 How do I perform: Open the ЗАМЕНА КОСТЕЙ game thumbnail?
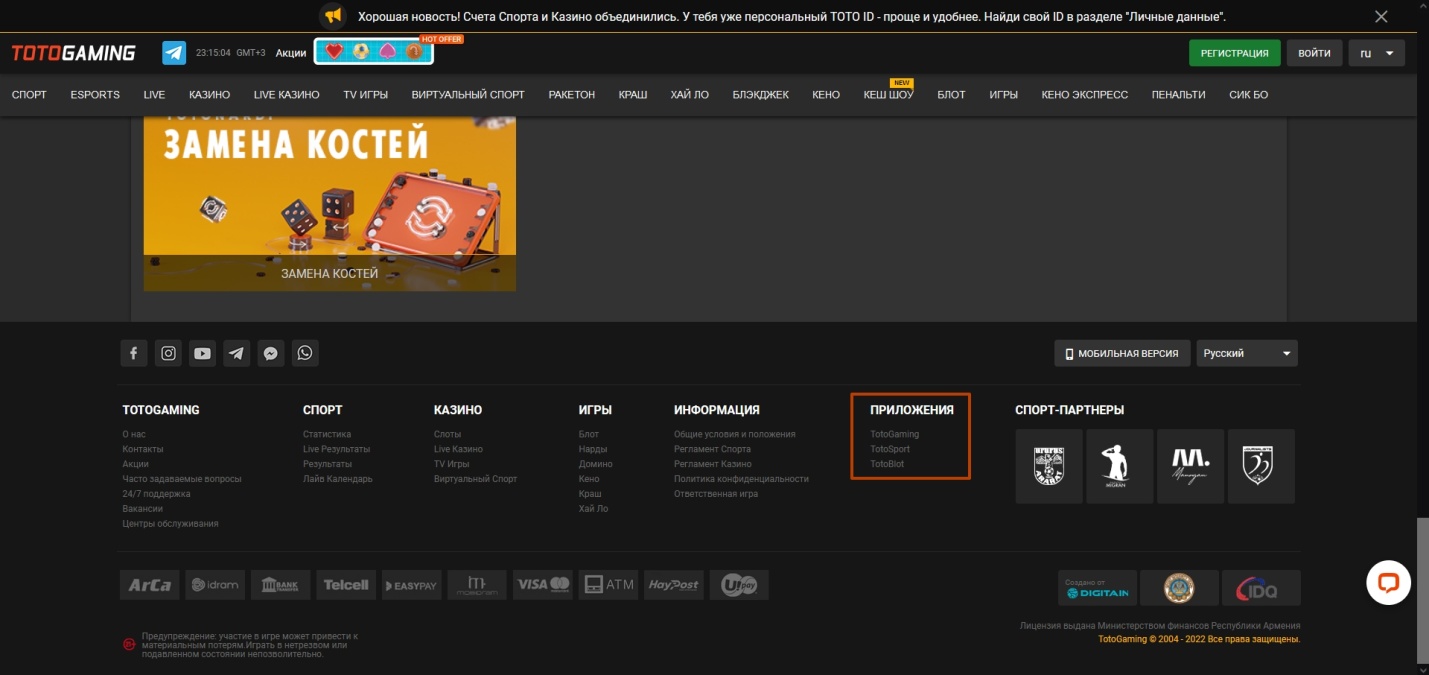(x=330, y=203)
